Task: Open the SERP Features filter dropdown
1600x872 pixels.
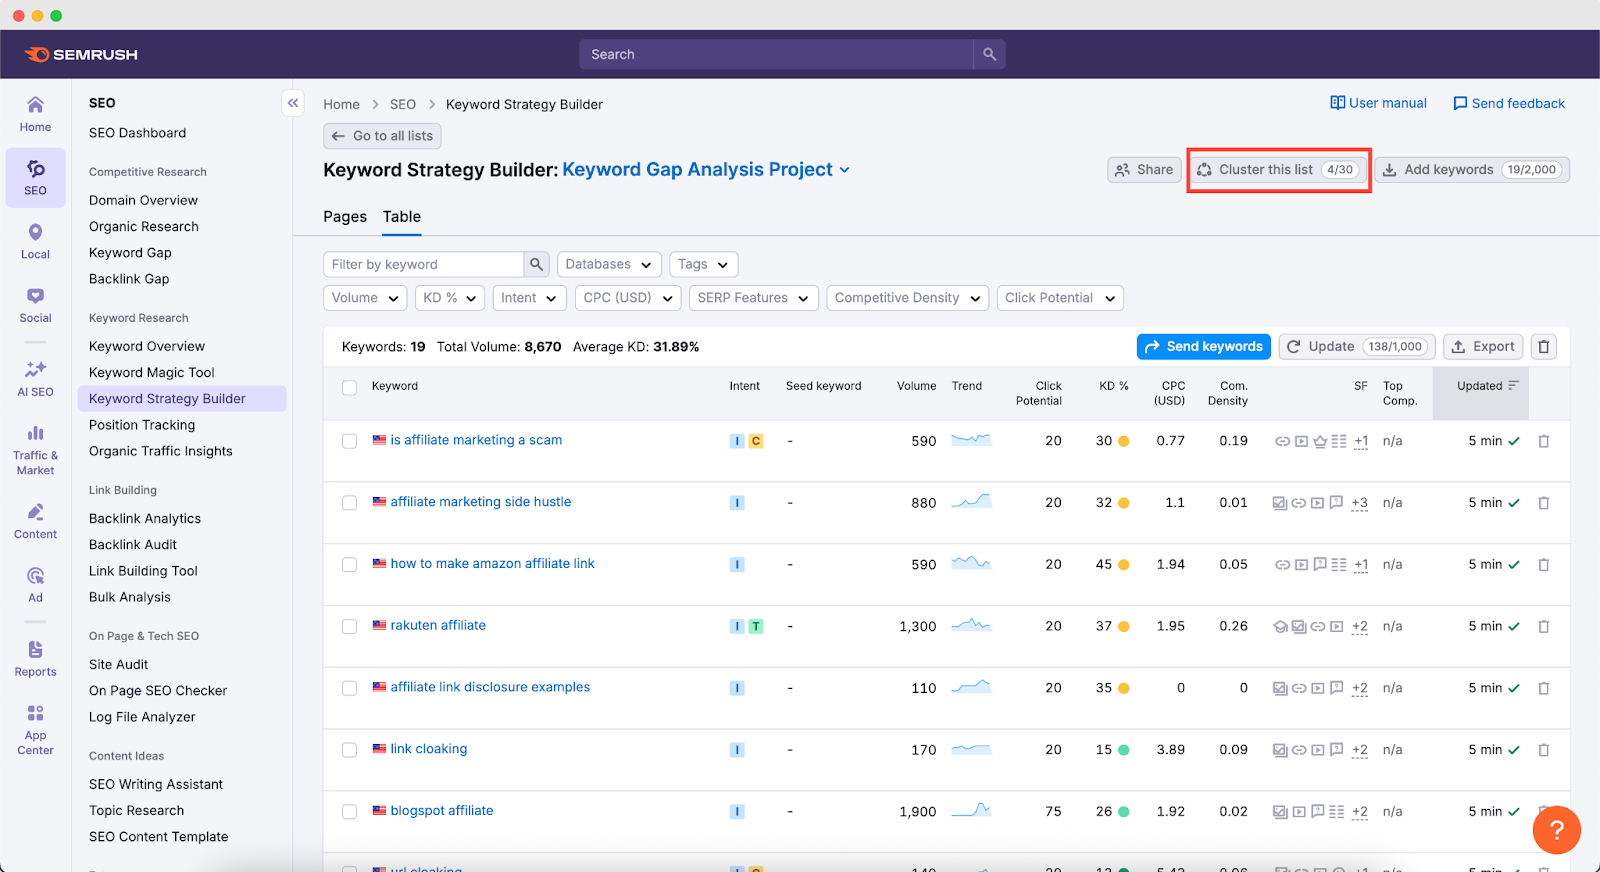Action: [753, 298]
